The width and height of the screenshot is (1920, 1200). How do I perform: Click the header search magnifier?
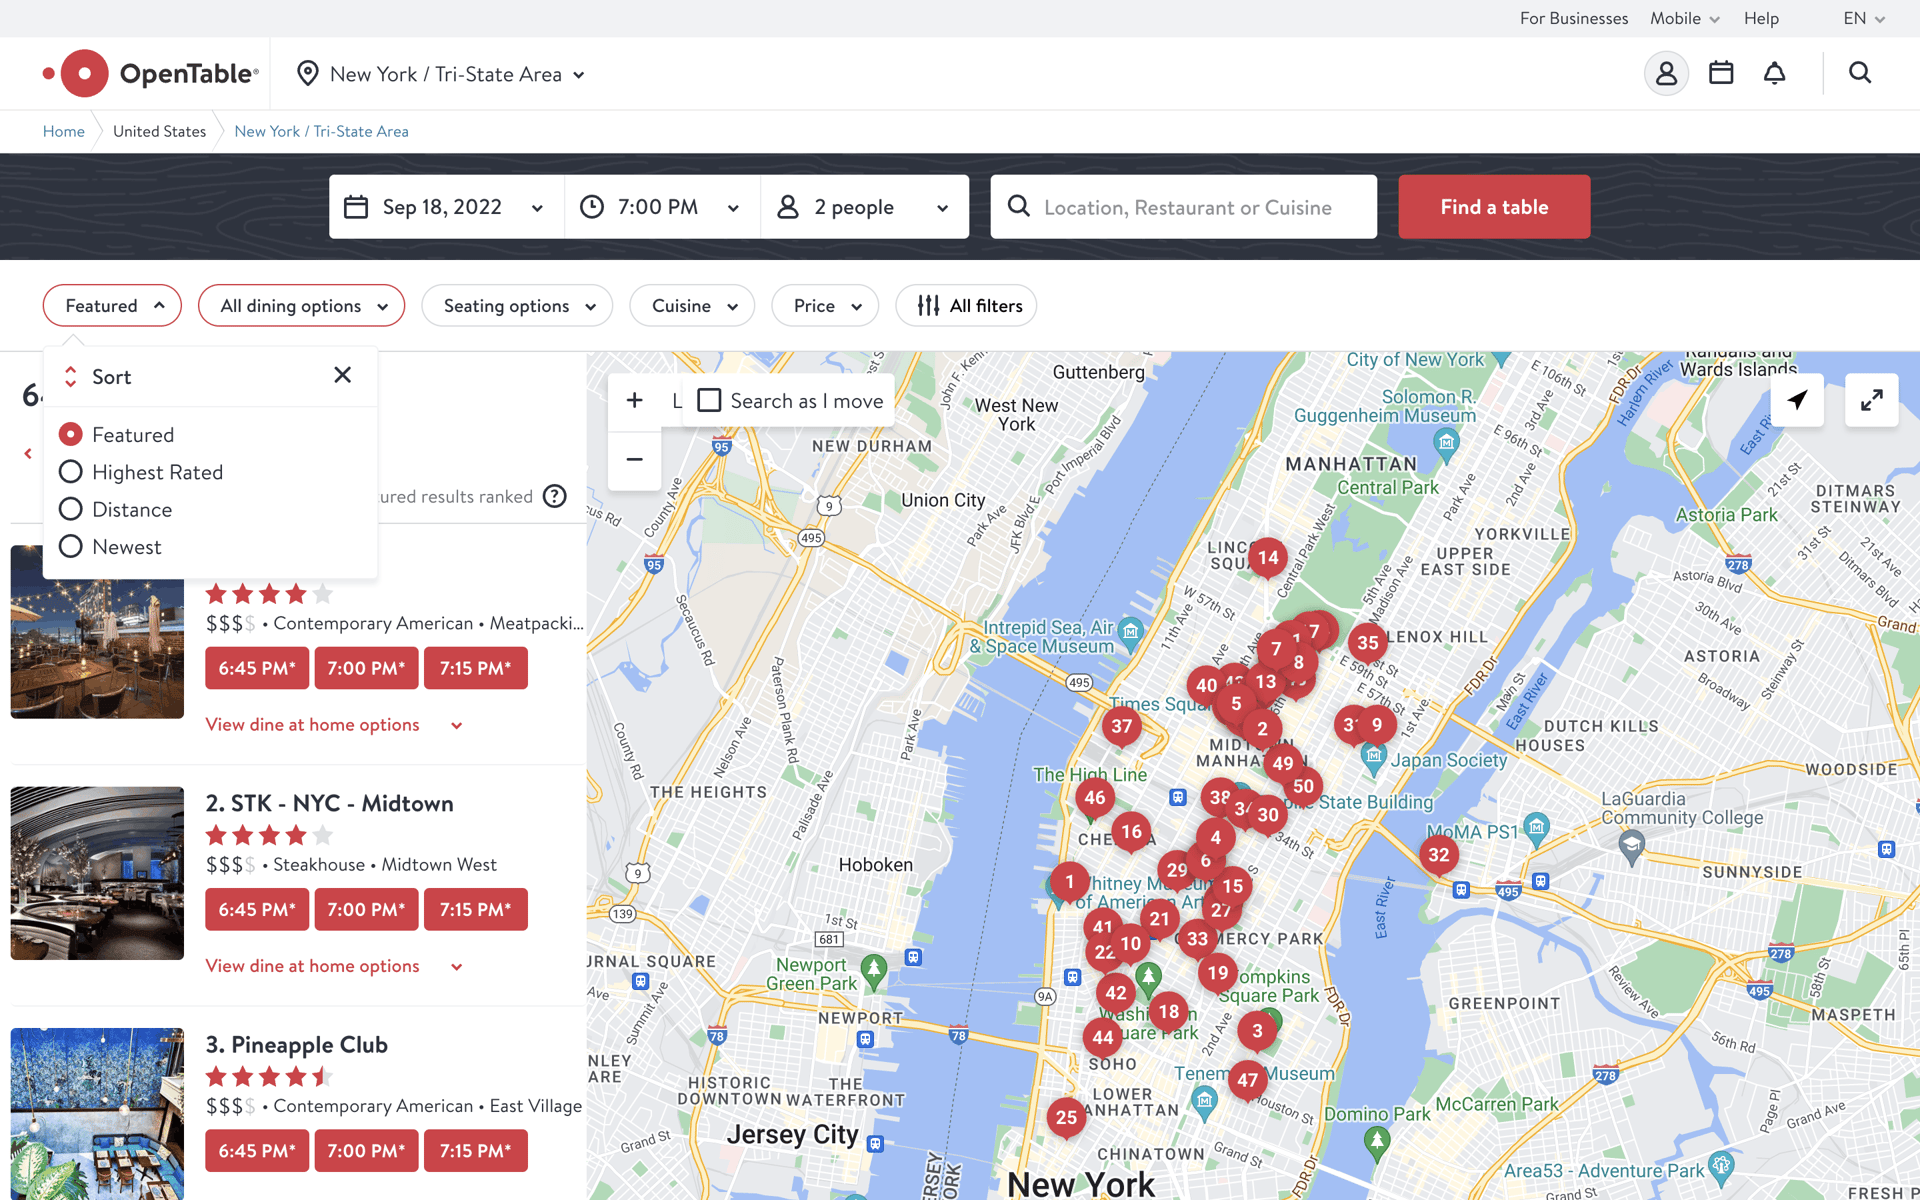tap(1860, 73)
